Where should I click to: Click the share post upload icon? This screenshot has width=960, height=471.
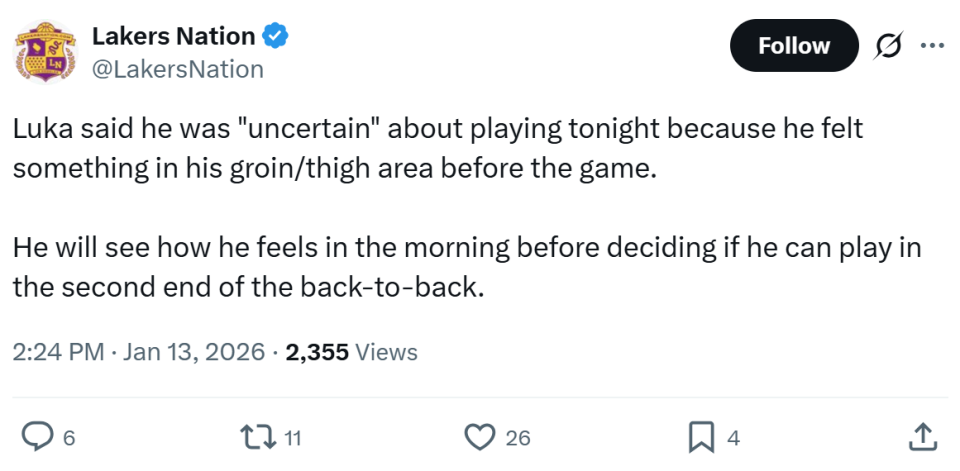(924, 436)
